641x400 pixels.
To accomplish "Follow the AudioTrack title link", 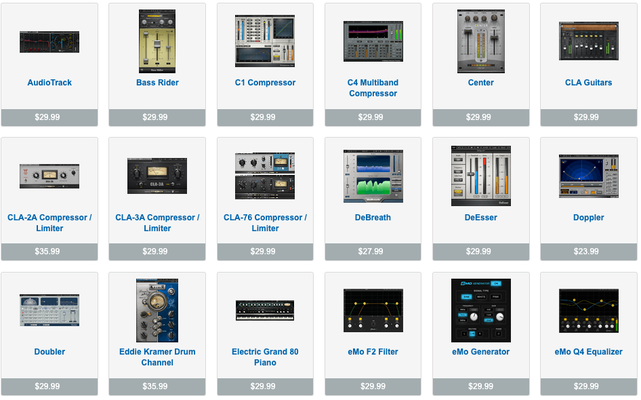I will [49, 83].
